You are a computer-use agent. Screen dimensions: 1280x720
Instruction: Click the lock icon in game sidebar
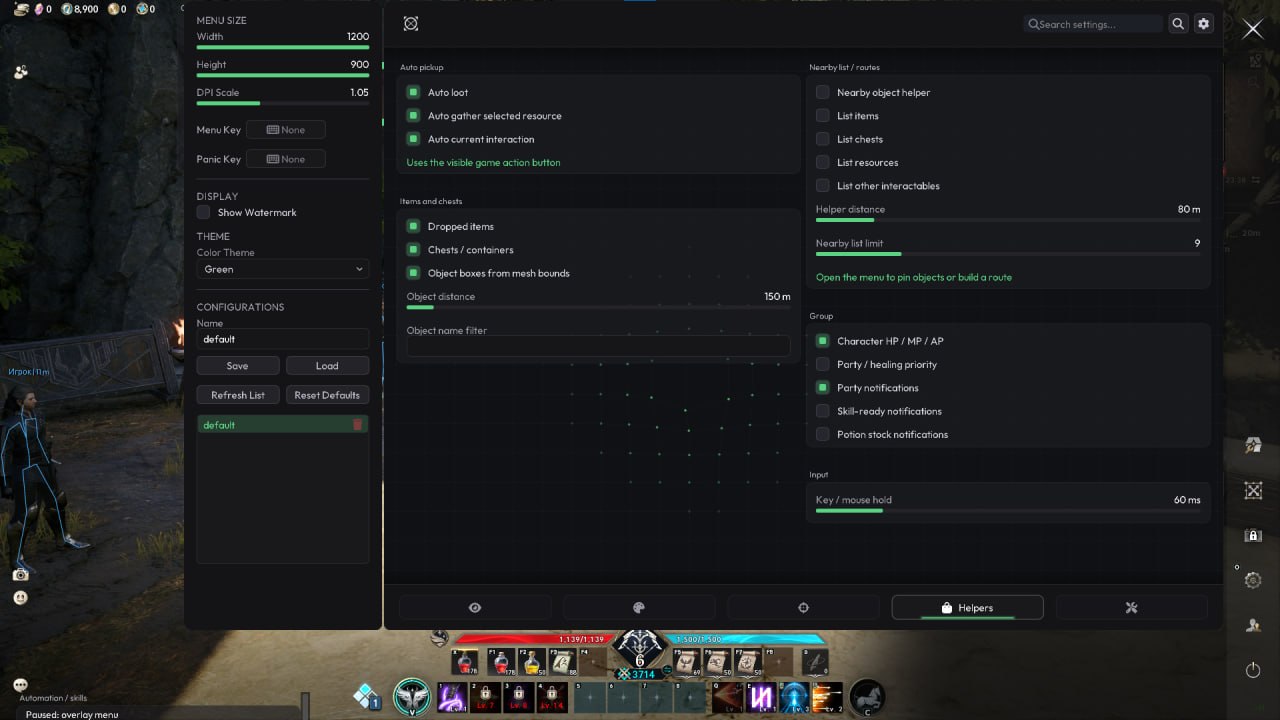pos(1253,536)
